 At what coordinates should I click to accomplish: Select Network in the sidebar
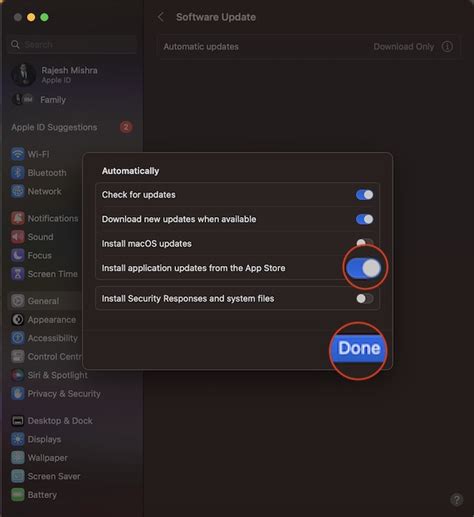44,191
